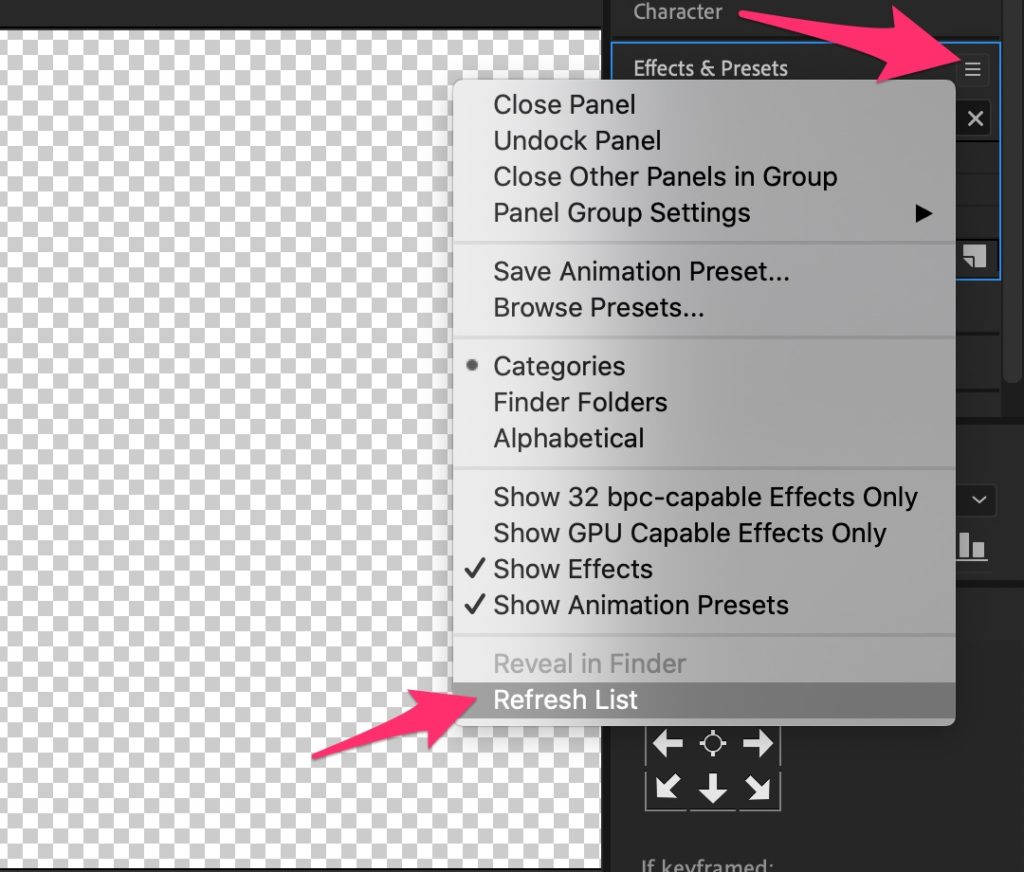Open dropdown chevron on the right panel
This screenshot has width=1024, height=872.
point(978,500)
